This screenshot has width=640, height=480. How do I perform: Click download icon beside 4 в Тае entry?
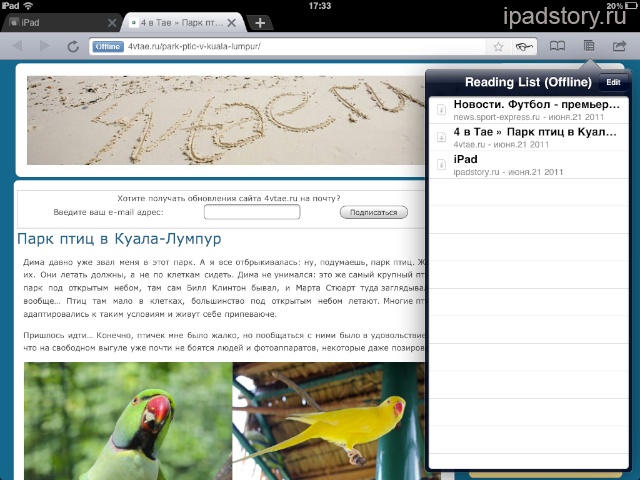tap(441, 137)
